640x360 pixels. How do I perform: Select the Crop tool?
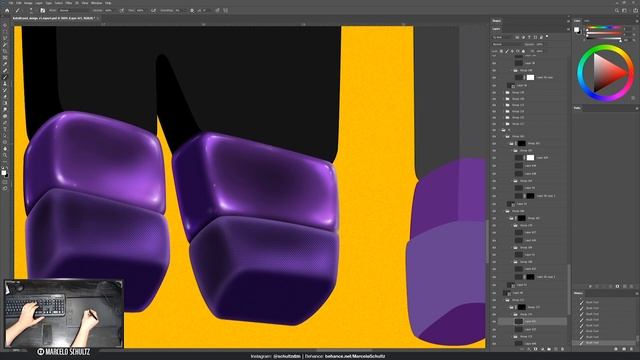(5, 52)
